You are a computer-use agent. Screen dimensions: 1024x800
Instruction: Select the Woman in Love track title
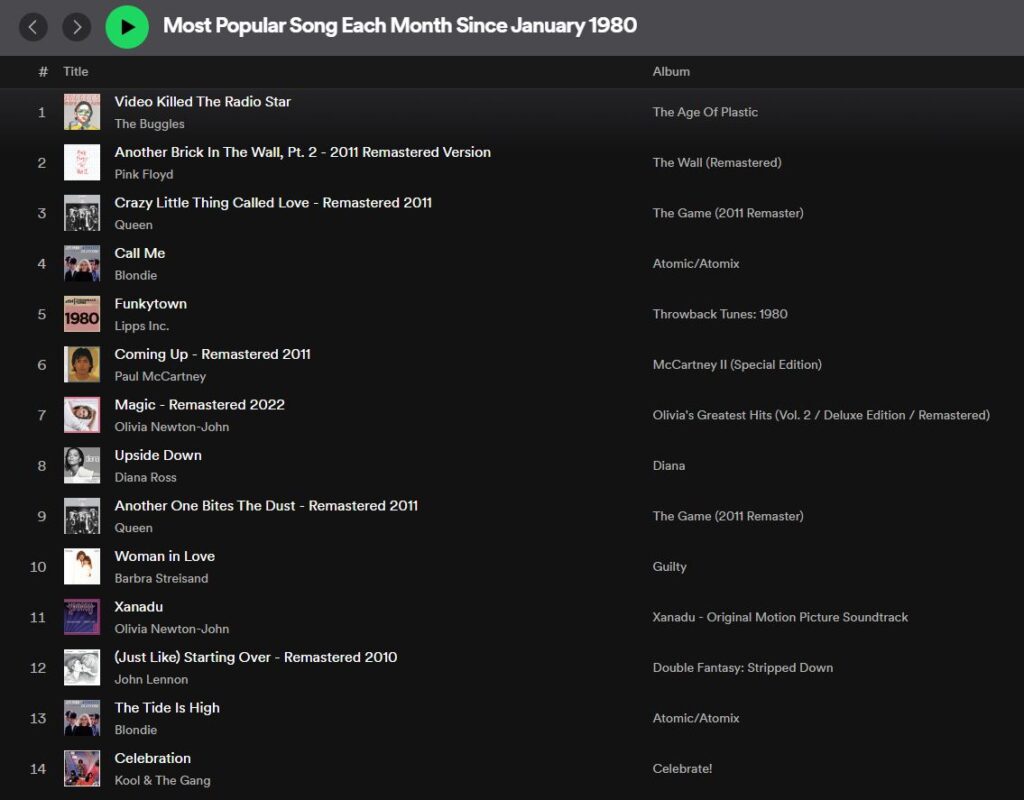pyautogui.click(x=165, y=556)
